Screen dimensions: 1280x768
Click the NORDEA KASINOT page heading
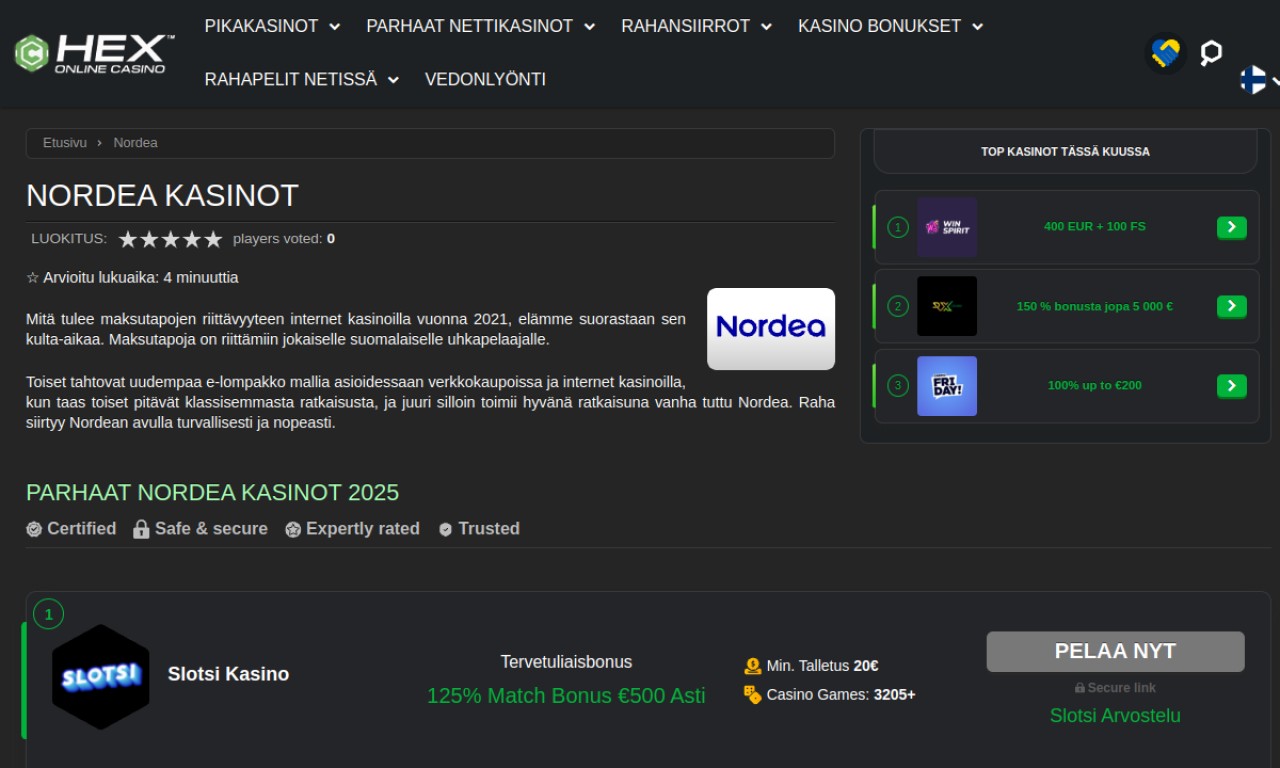click(x=162, y=196)
